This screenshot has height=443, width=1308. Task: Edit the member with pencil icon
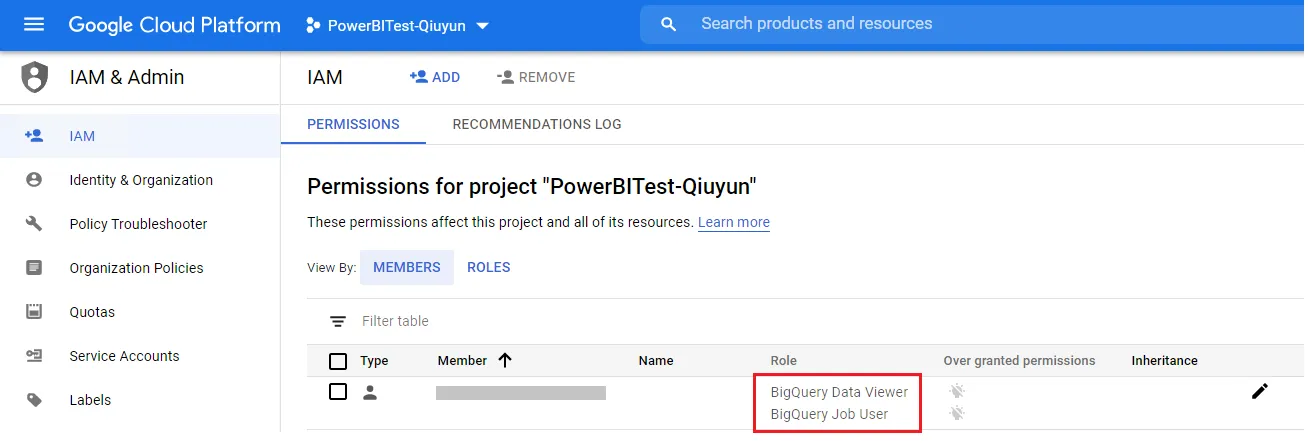pos(1260,391)
